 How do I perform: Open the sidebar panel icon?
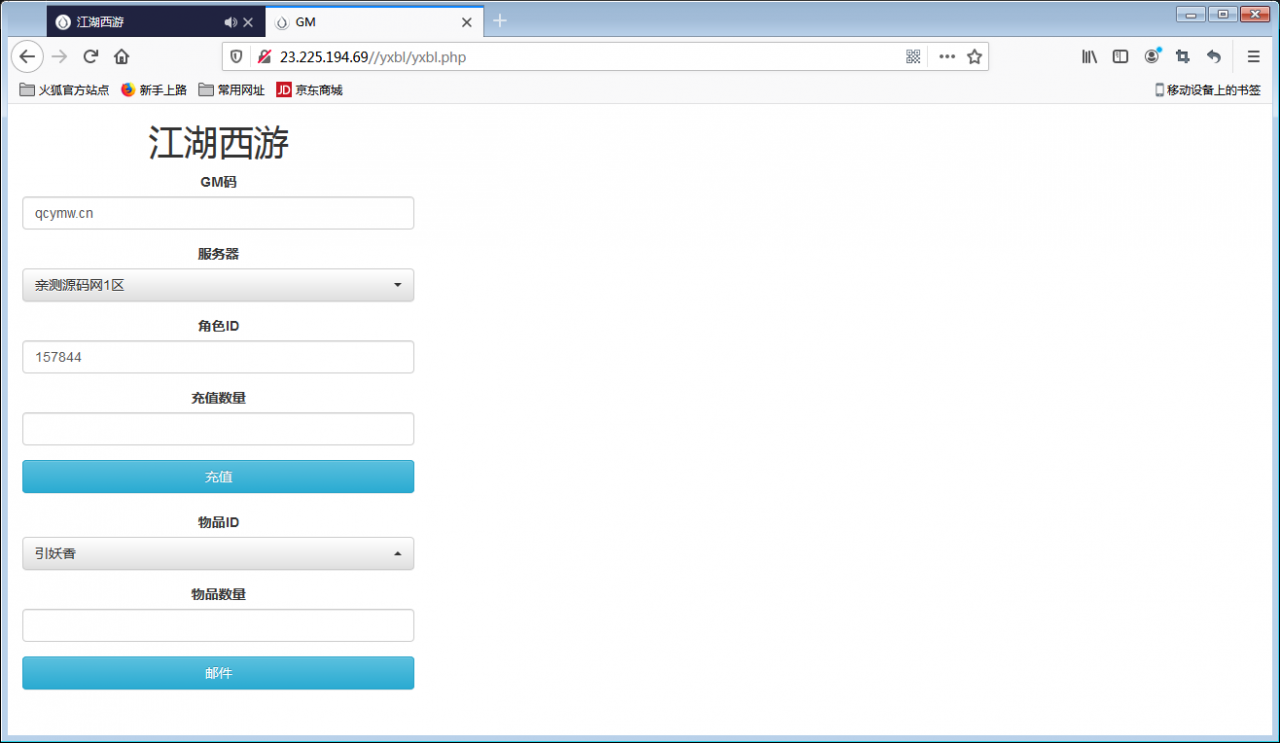(x=1120, y=57)
